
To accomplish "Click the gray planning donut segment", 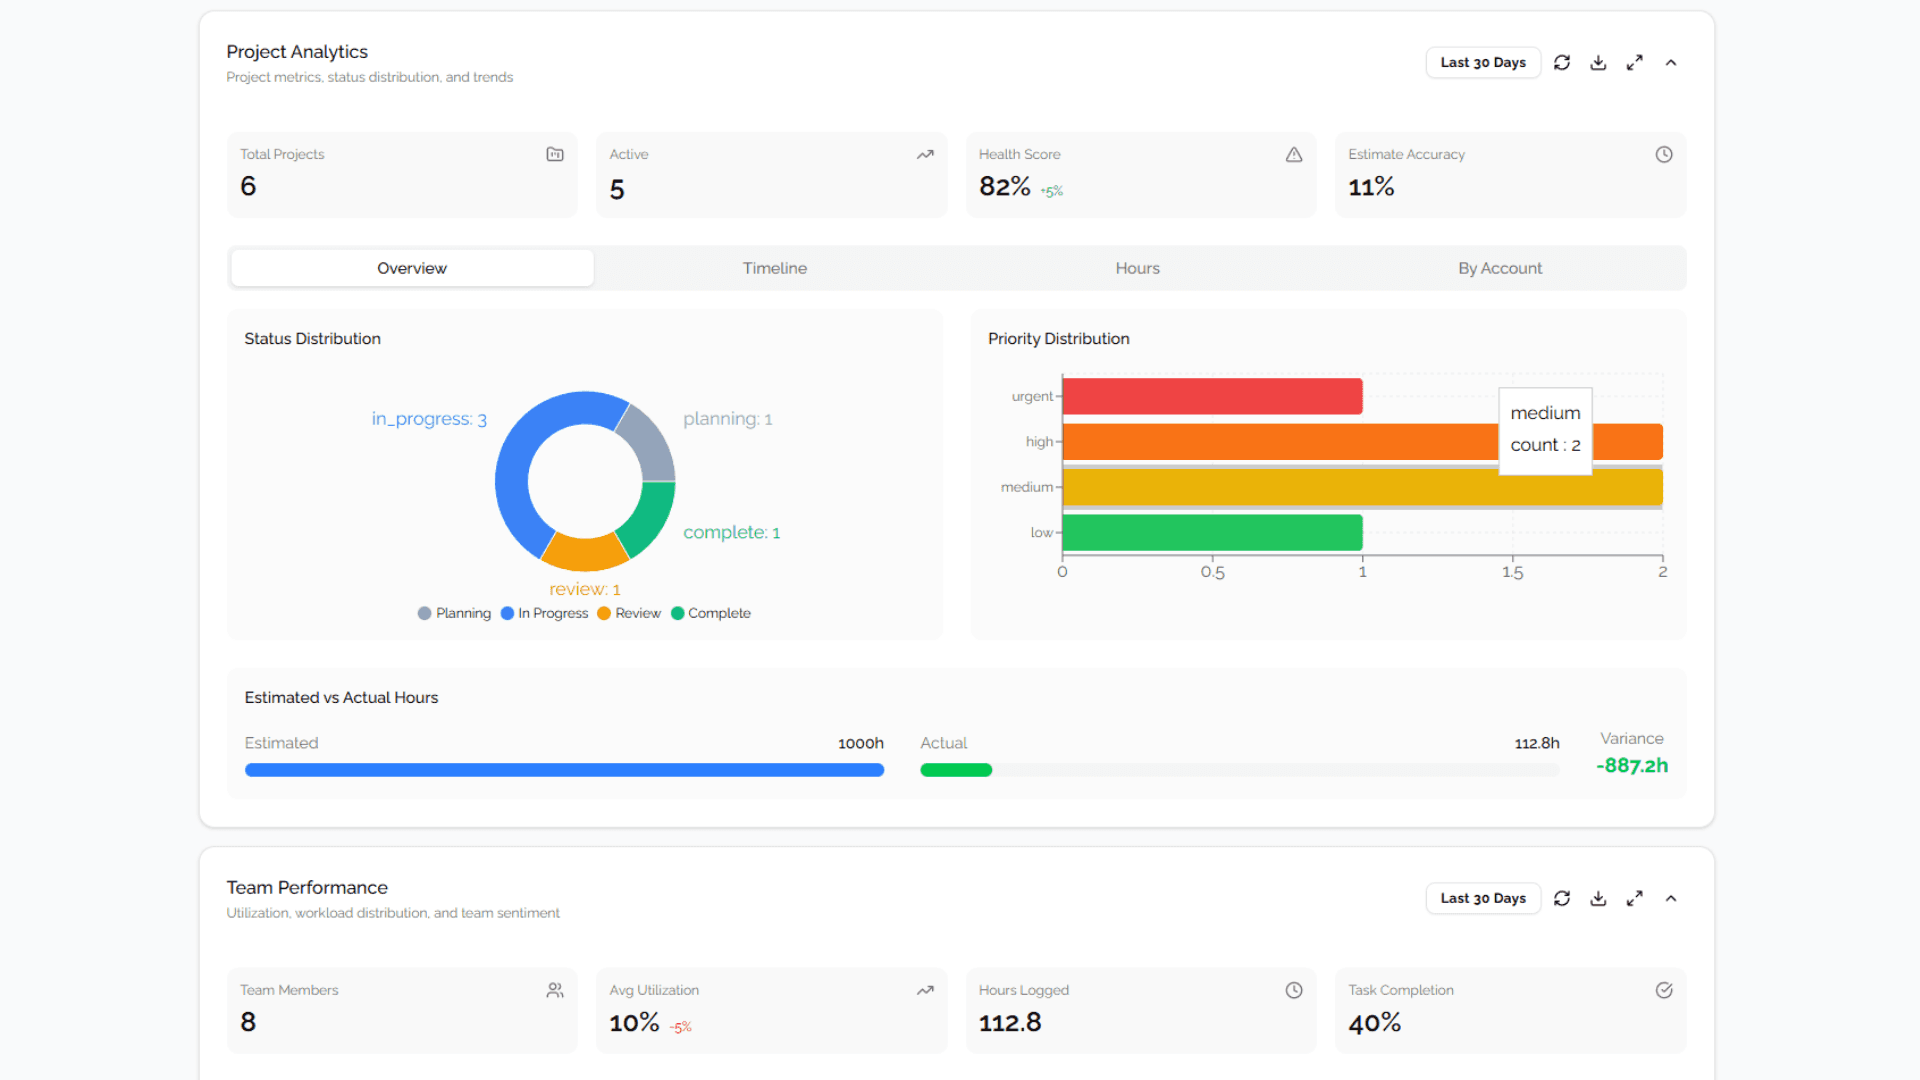I will [x=648, y=445].
